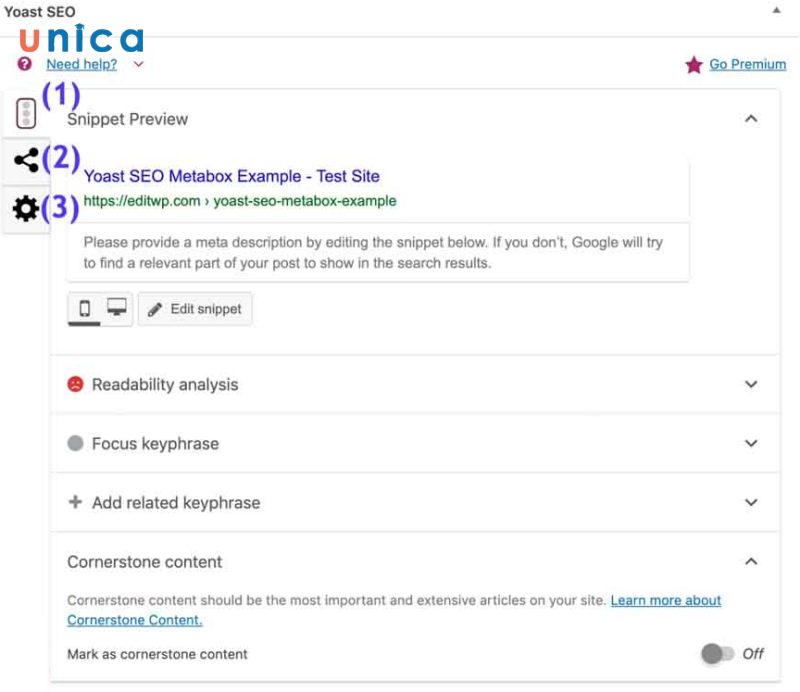The height and width of the screenshot is (692, 800).
Task: Click the pencil icon on Edit snippet
Action: tap(158, 309)
